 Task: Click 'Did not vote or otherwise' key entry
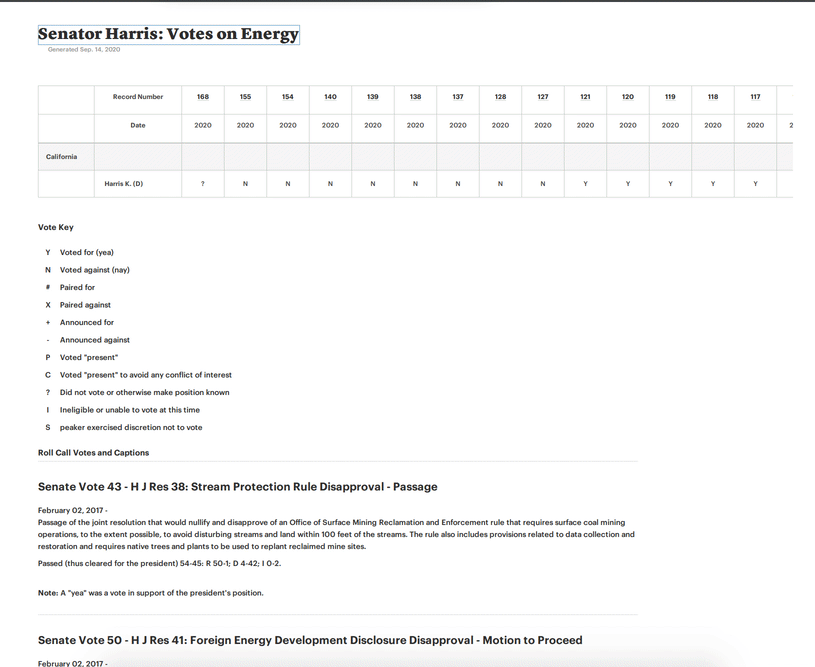[144, 393]
